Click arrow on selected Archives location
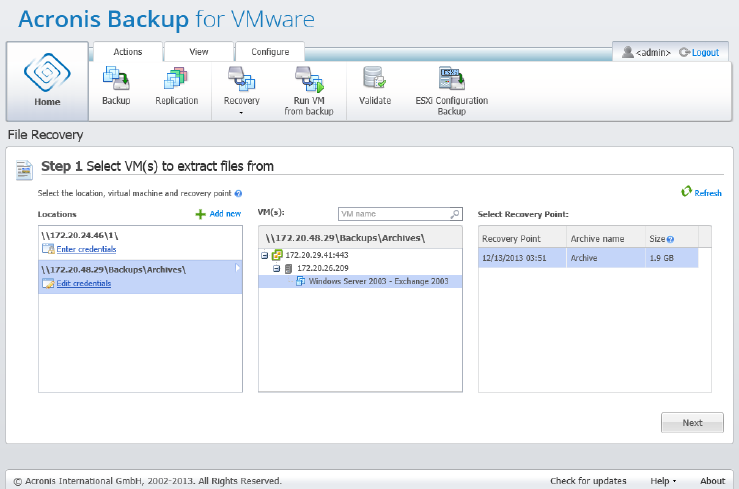This screenshot has height=489, width=739. (237, 268)
